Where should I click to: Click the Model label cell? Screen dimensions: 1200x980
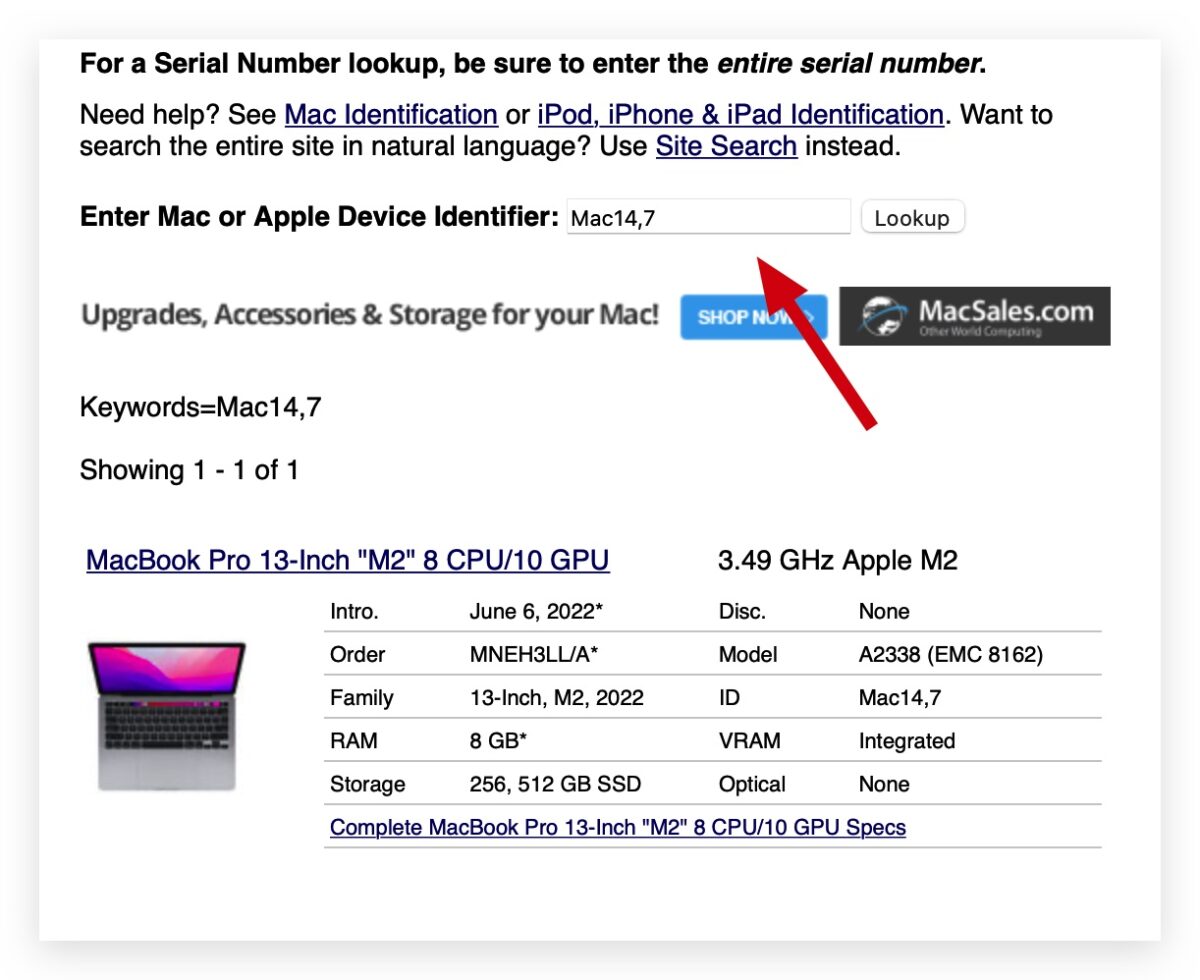[x=747, y=655]
